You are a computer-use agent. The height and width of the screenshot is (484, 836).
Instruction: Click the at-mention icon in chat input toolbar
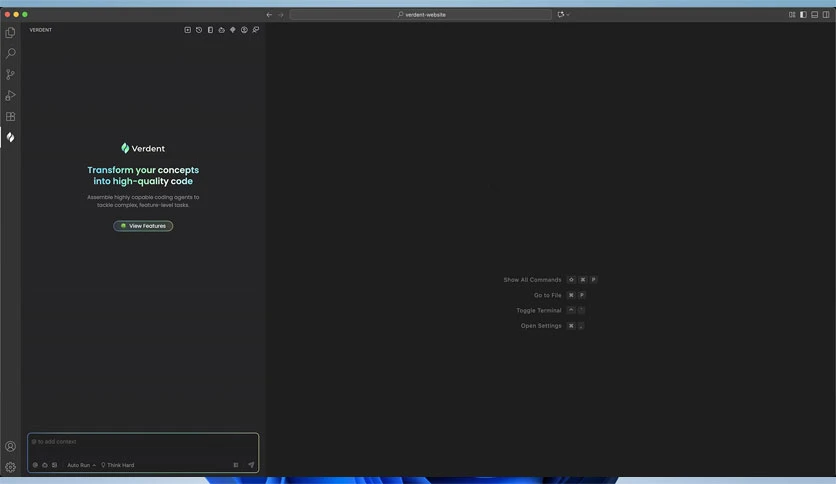tap(35, 465)
